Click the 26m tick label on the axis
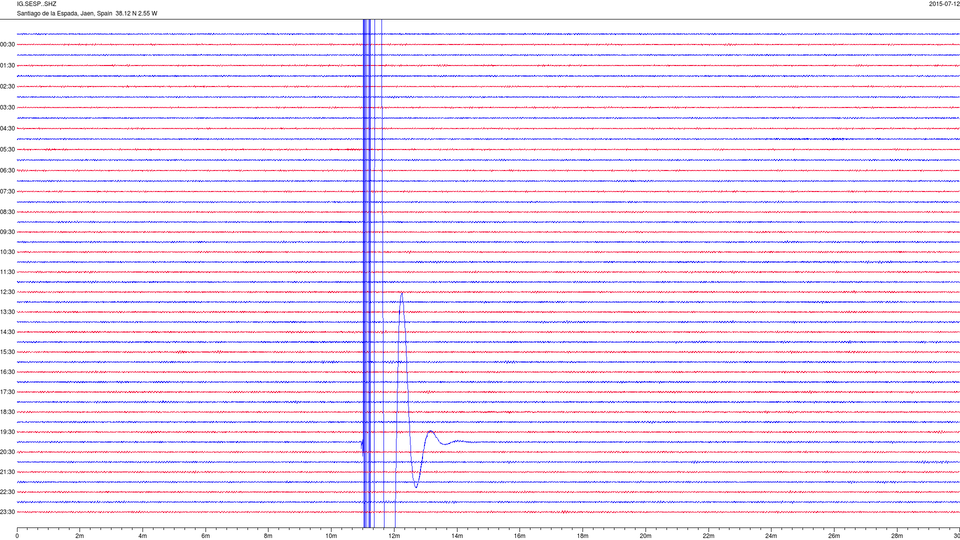The image size is (960, 540). [834, 536]
